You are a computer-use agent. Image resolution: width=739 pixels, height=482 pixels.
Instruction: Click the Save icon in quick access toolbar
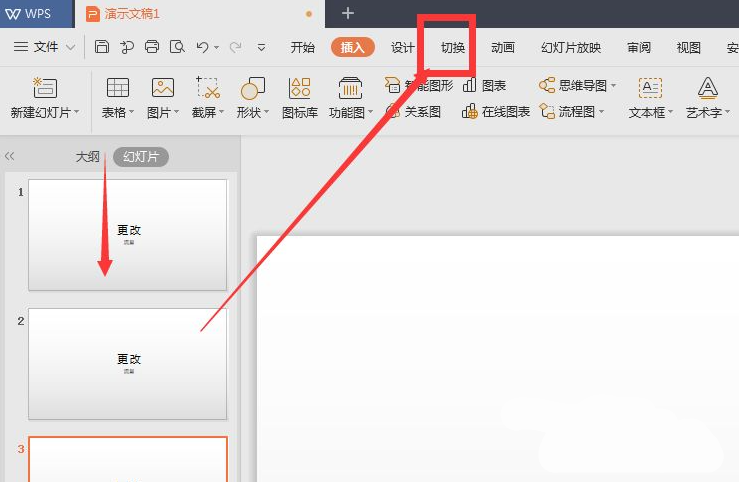[x=102, y=47]
